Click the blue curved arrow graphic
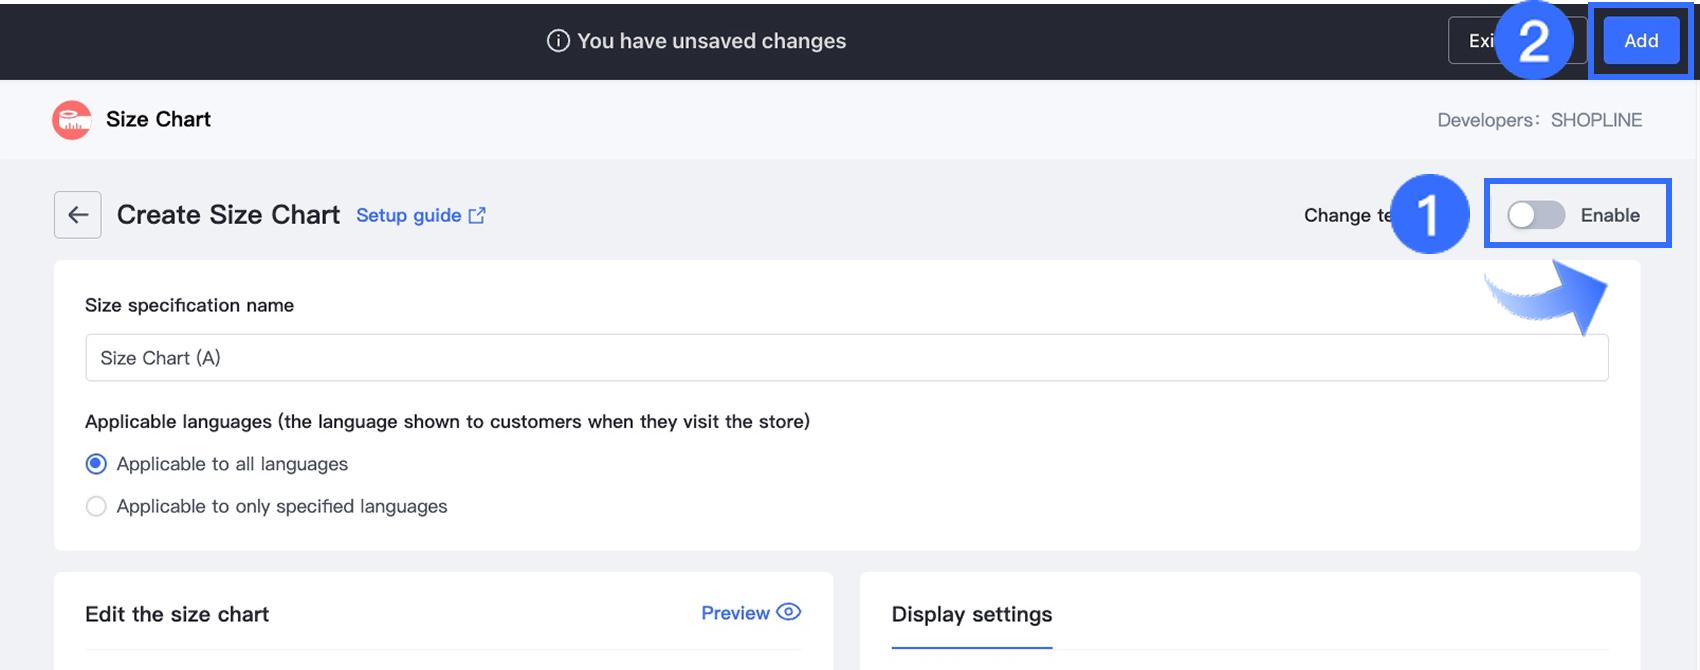Viewport: 1700px width, 670px height. coord(1548,296)
